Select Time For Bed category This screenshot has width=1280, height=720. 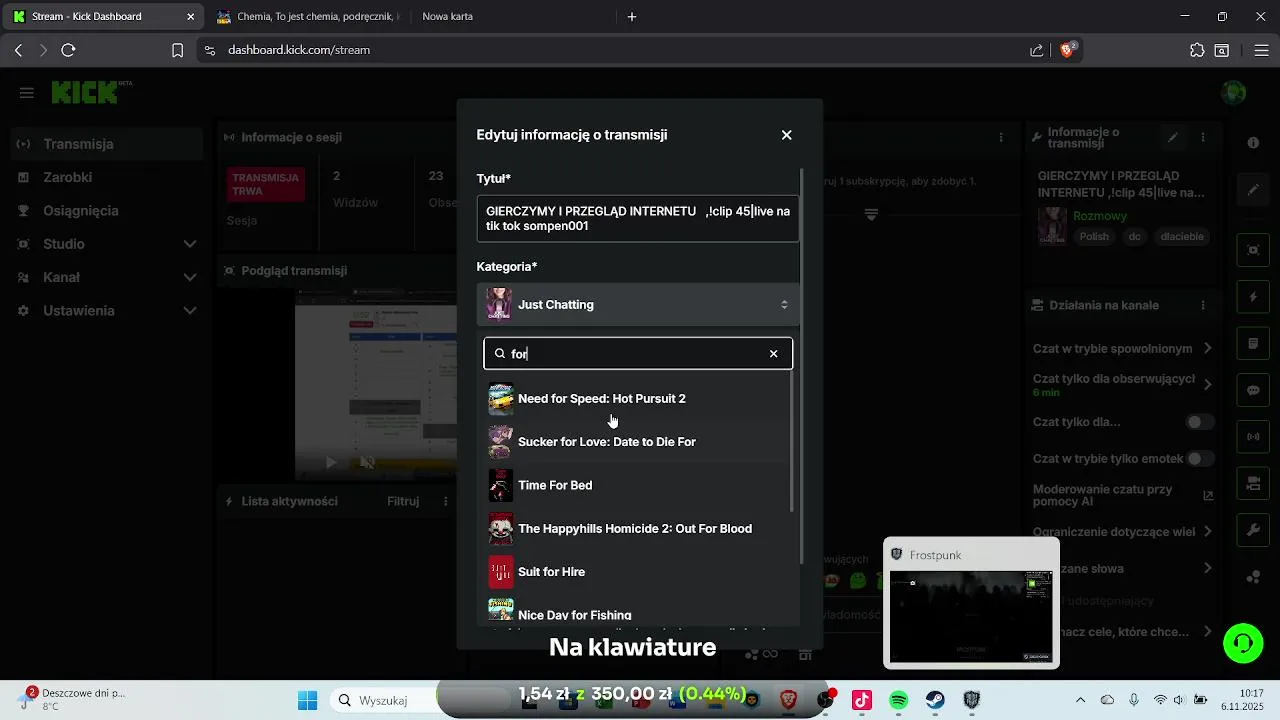(x=637, y=485)
